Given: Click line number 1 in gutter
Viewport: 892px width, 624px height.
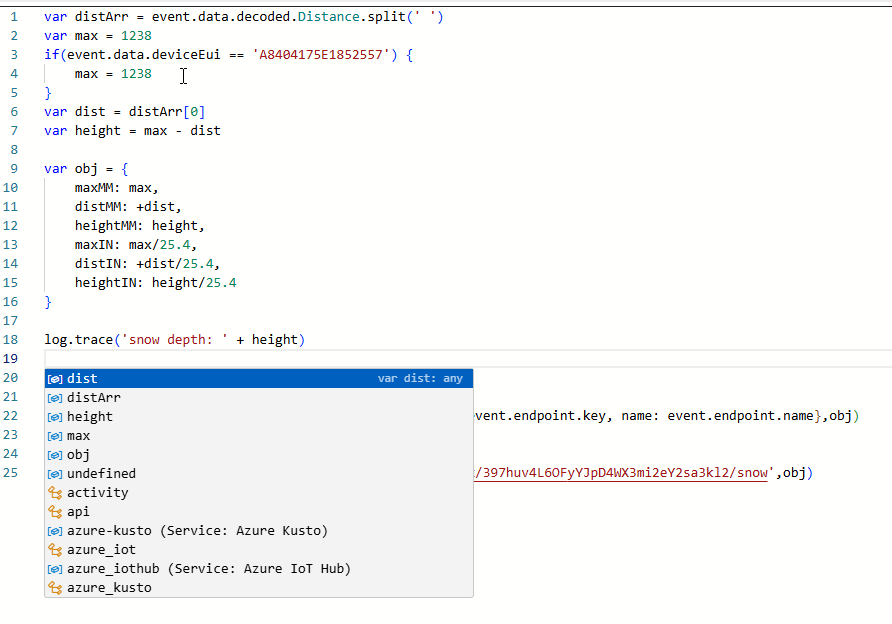Looking at the screenshot, I should pos(14,17).
